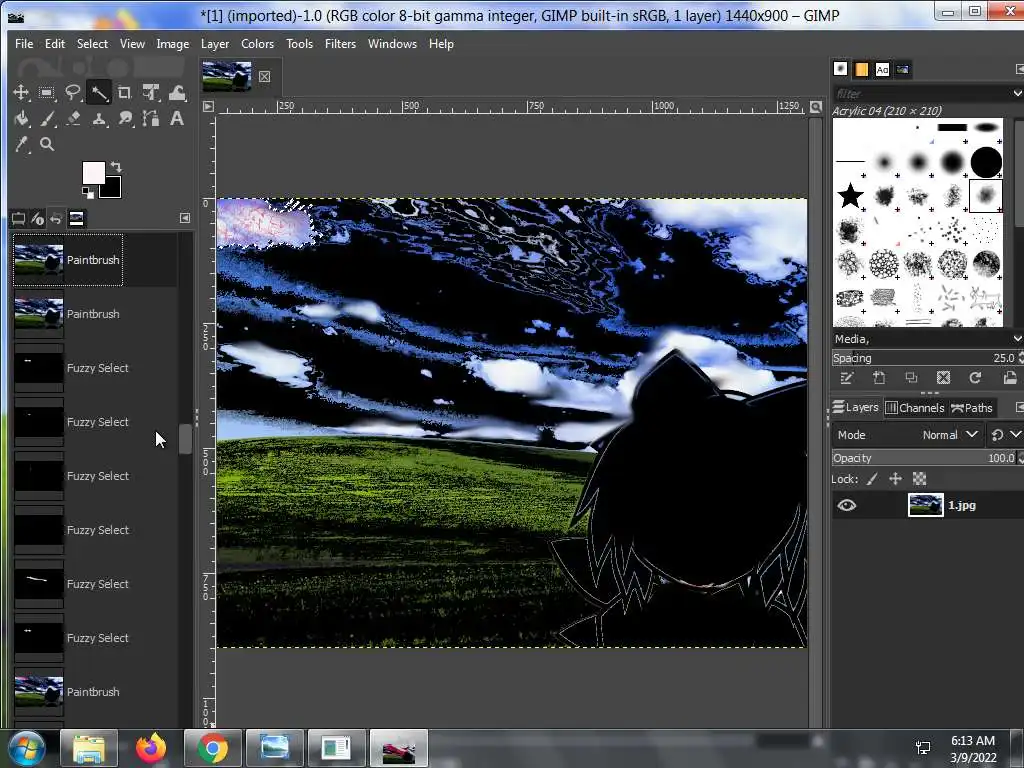Open the Device Status tab
1024x768 pixels.
[x=37, y=219]
